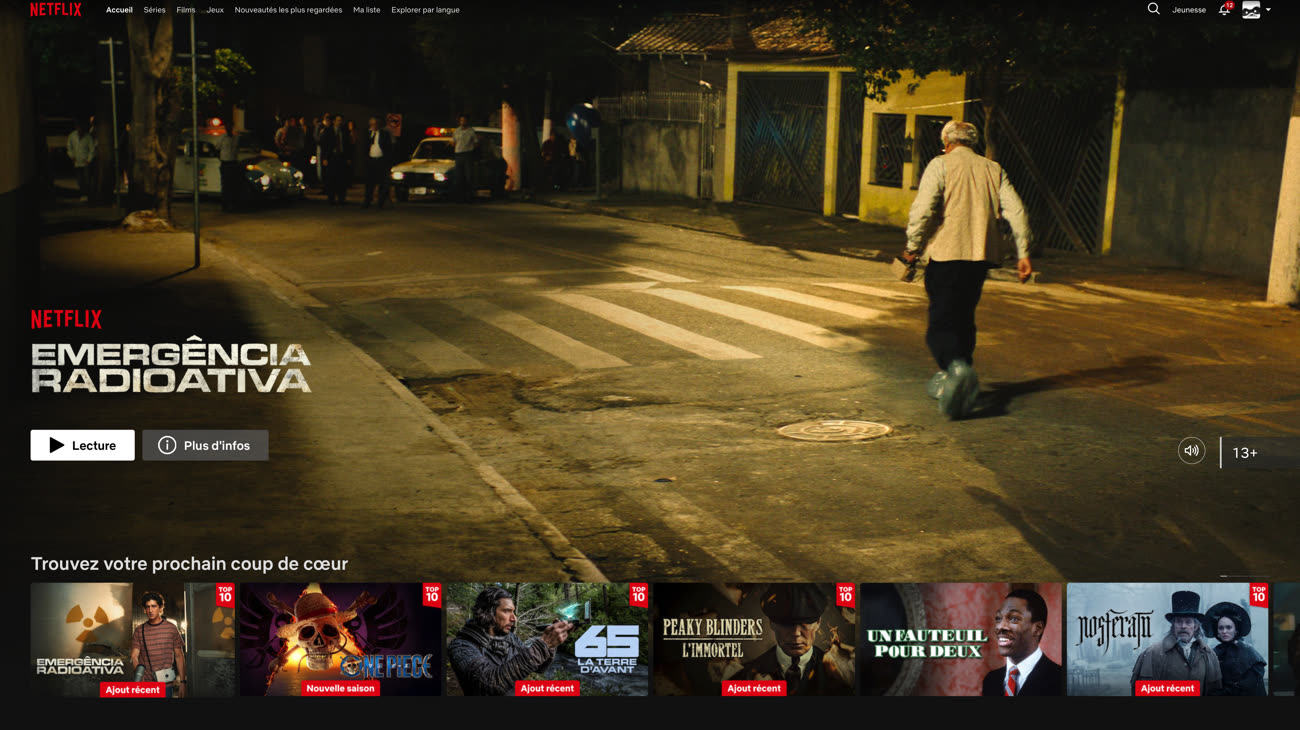
Task: Open the search magnifier icon
Action: (1153, 9)
